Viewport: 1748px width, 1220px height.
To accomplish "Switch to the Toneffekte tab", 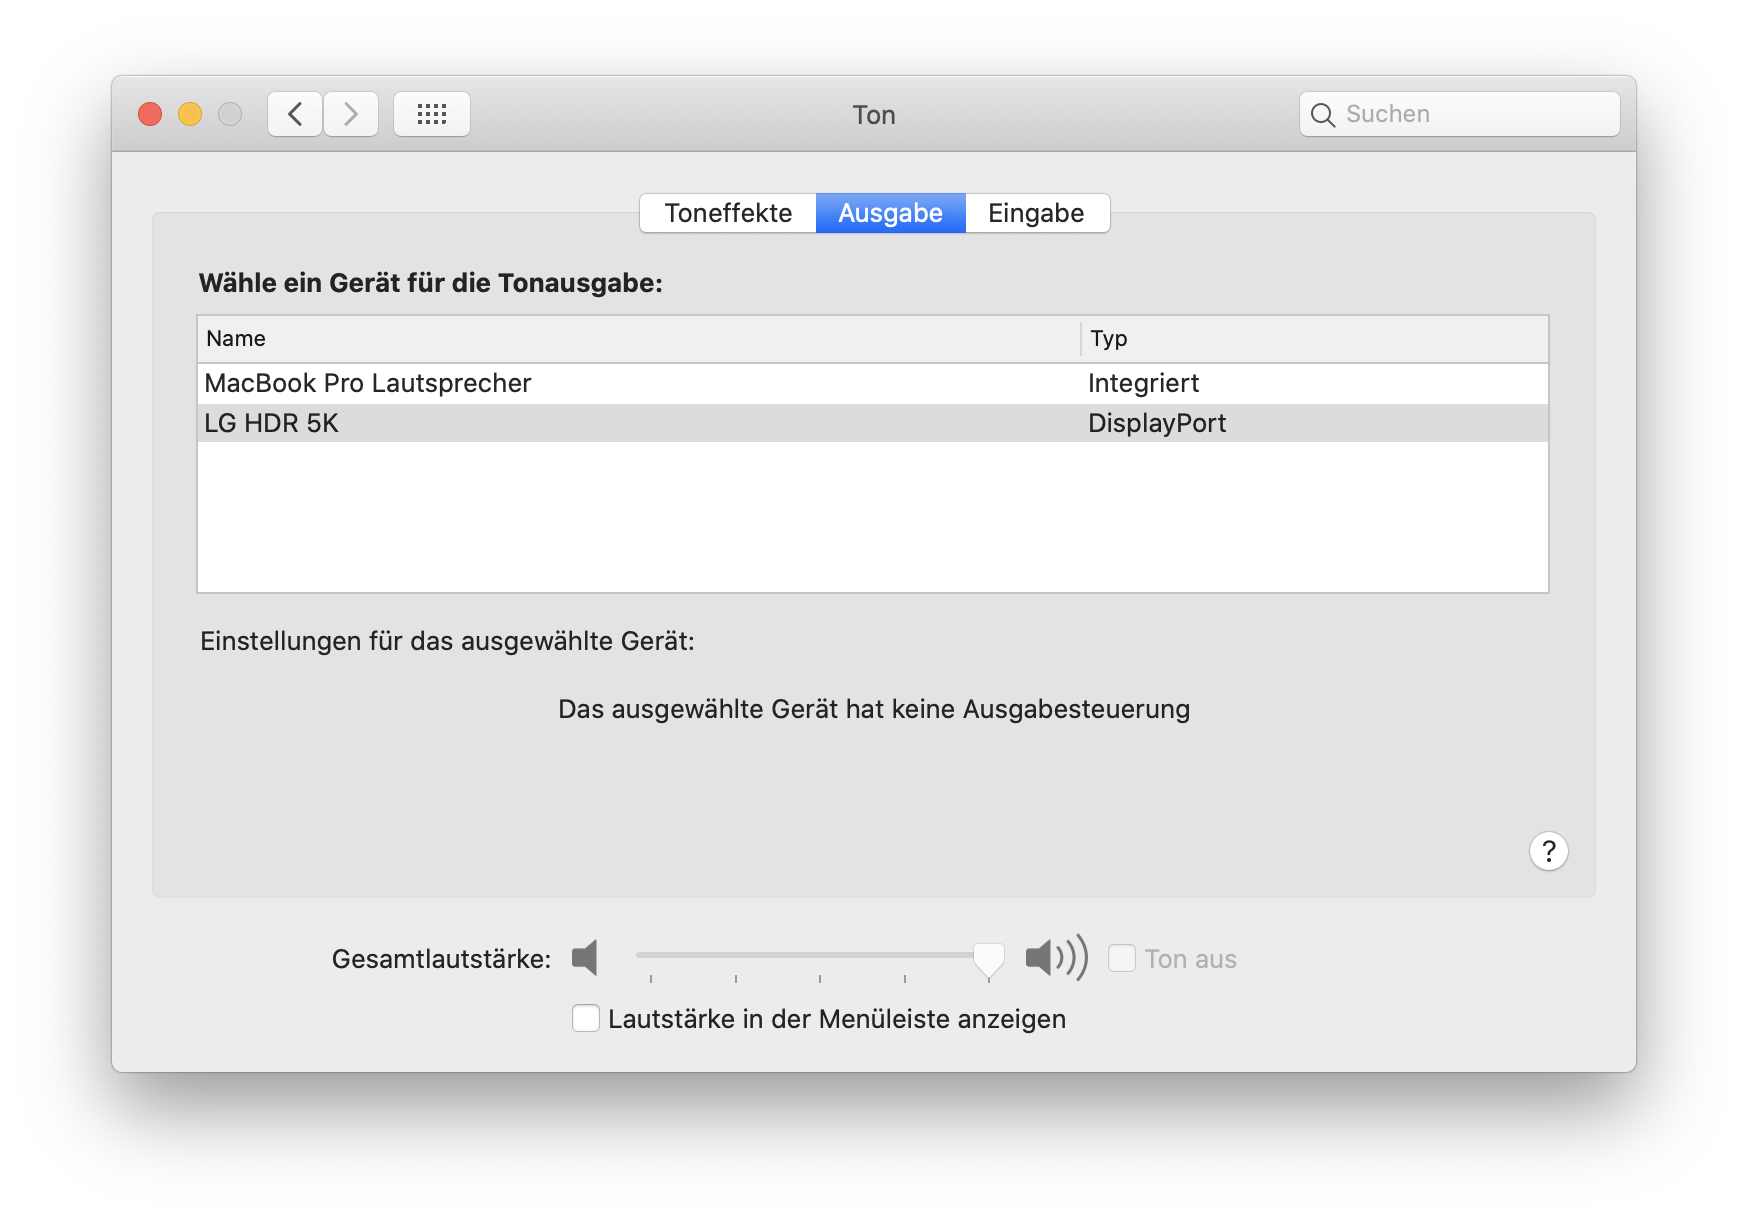I will coord(728,213).
